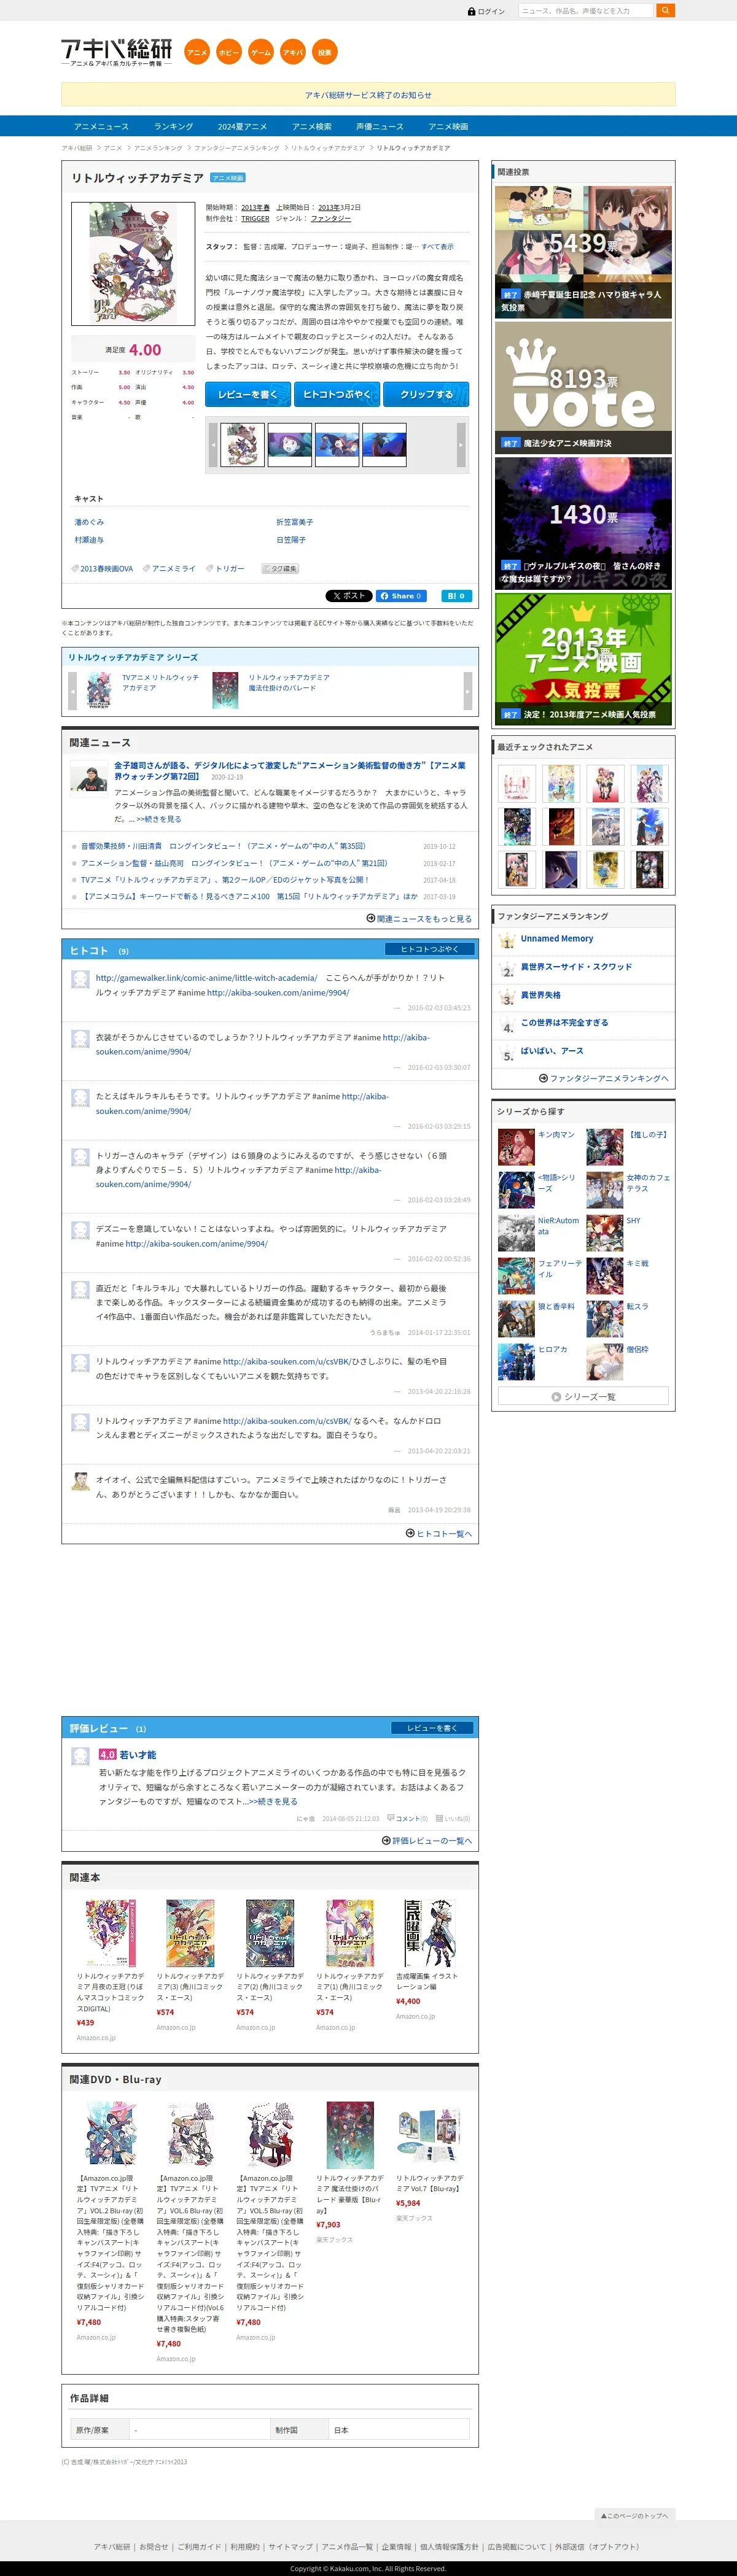Open Unnamed Memory in fantasy ranking
This screenshot has width=737, height=2576.
557,939
